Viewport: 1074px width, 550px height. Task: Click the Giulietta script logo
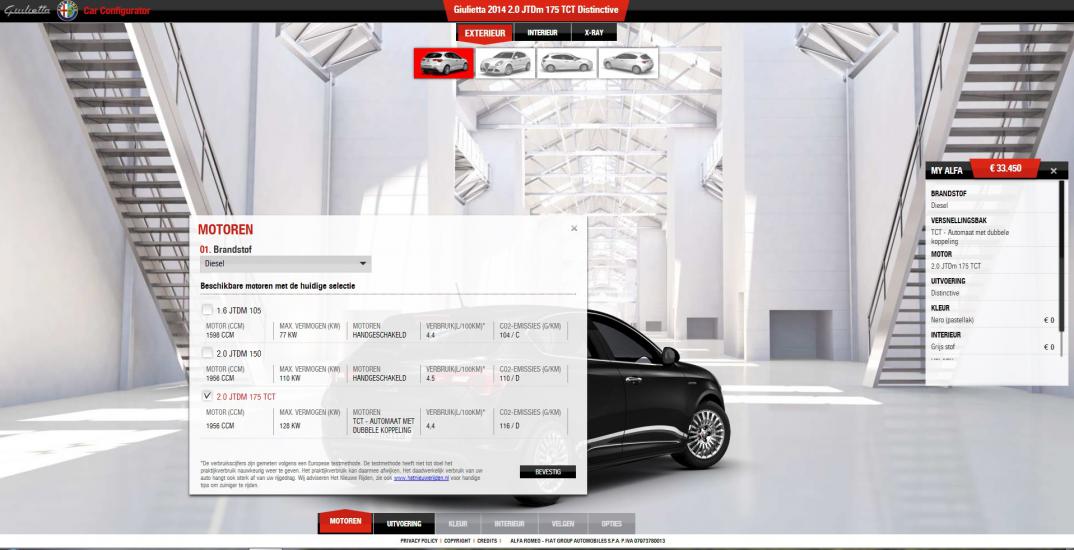click(27, 11)
